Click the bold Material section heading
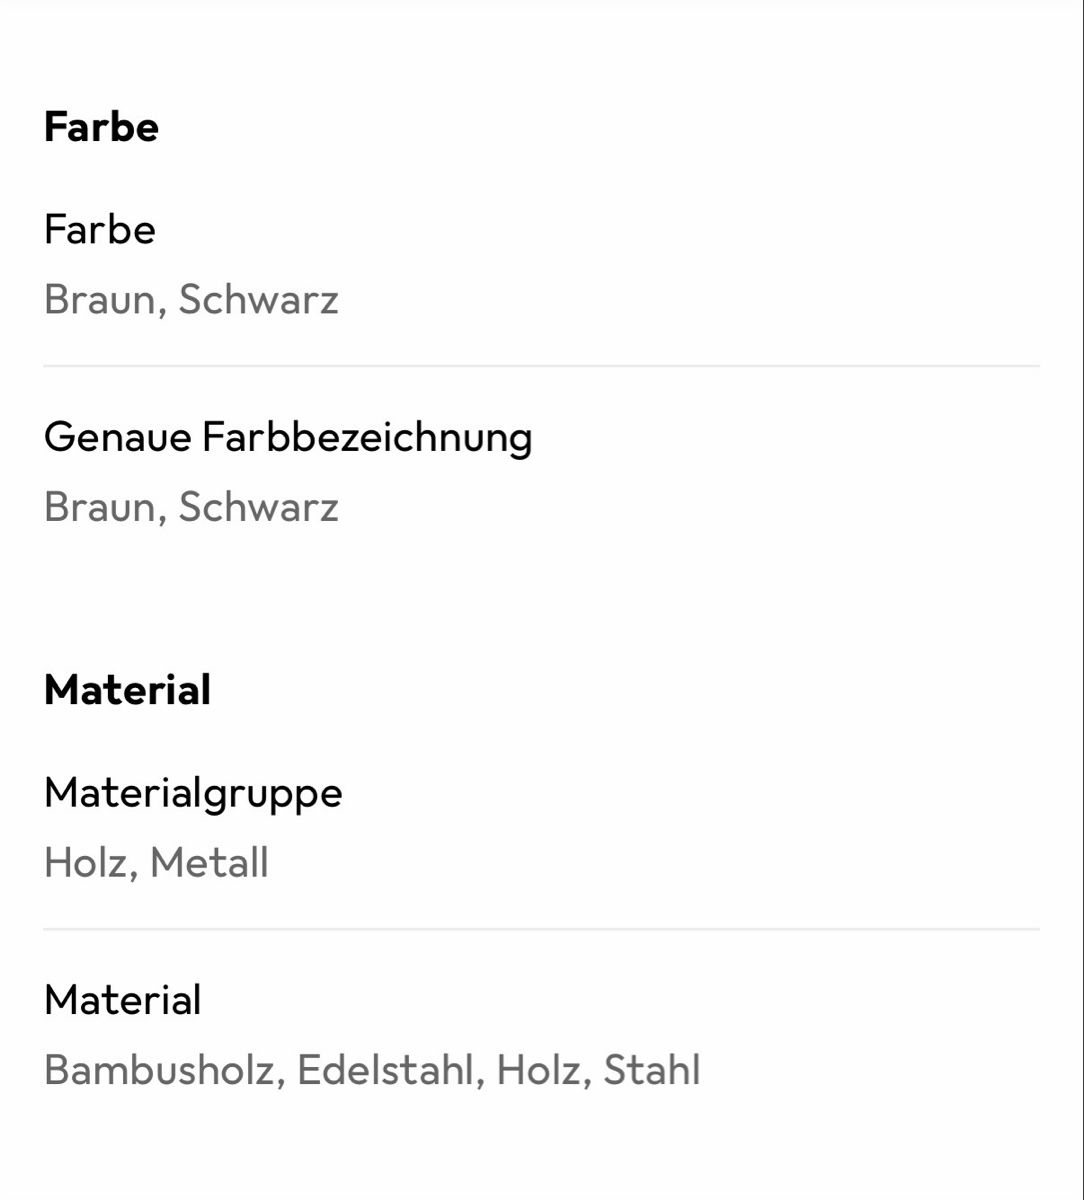The height and width of the screenshot is (1200, 1084). [x=127, y=690]
